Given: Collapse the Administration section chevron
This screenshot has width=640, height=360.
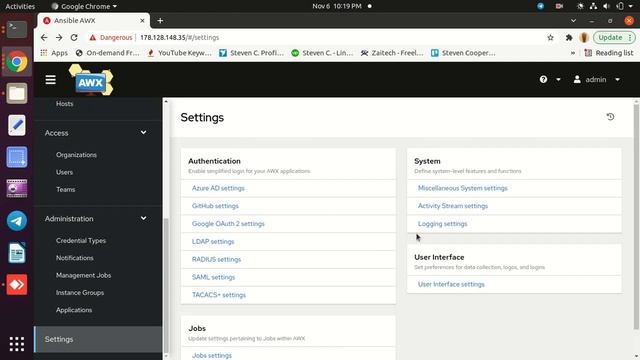Looking at the screenshot, I should (x=143, y=218).
